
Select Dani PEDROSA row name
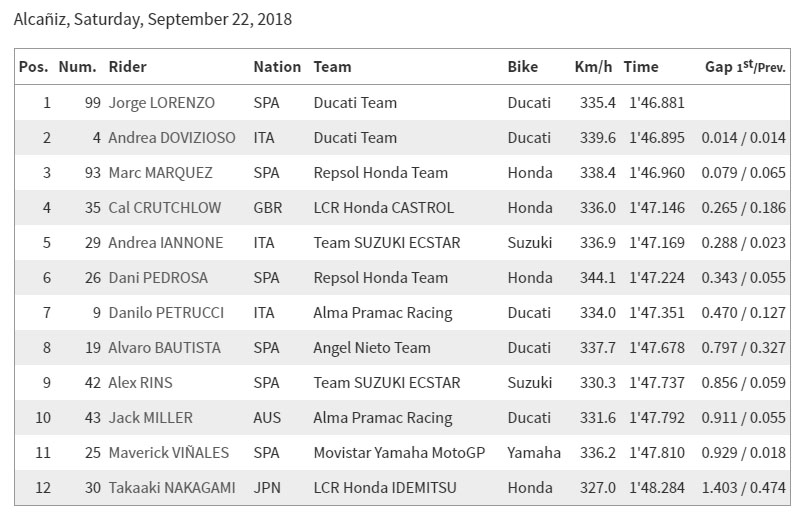click(158, 278)
